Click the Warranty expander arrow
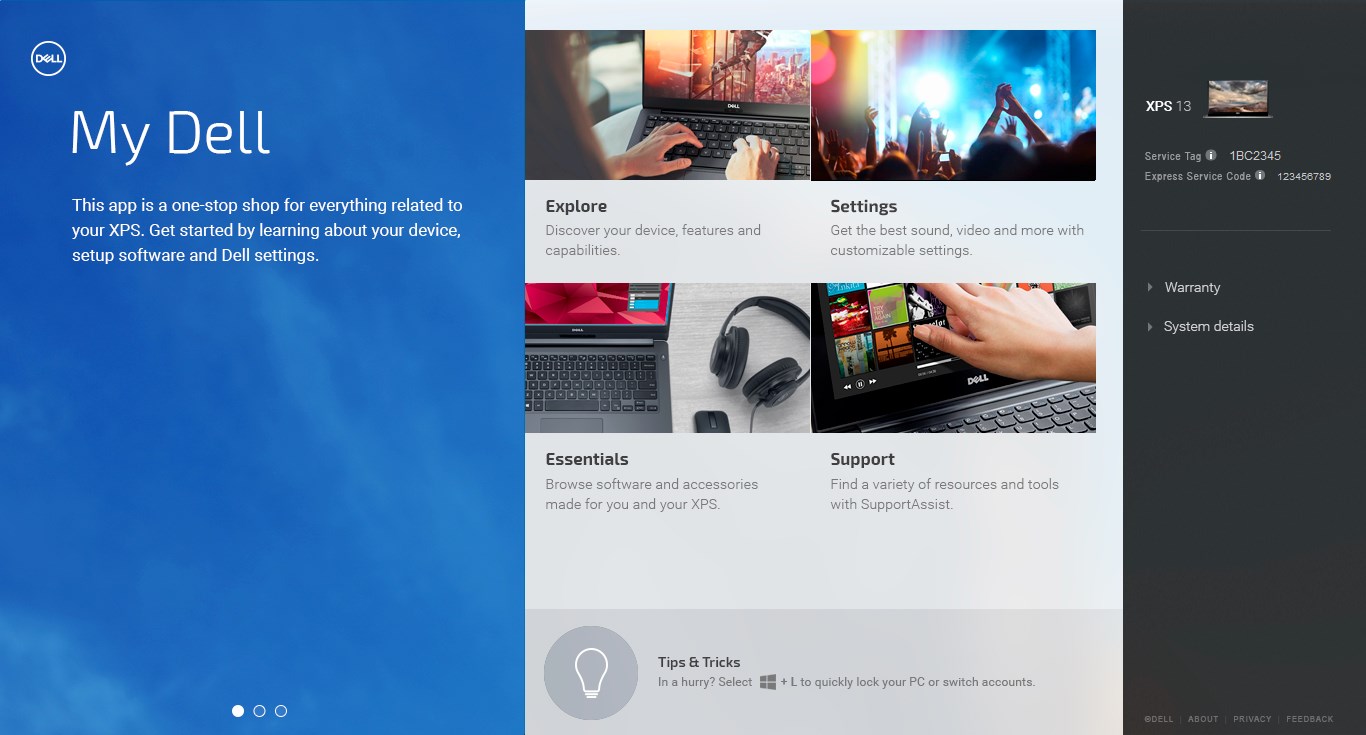The height and width of the screenshot is (735, 1366). [x=1150, y=287]
